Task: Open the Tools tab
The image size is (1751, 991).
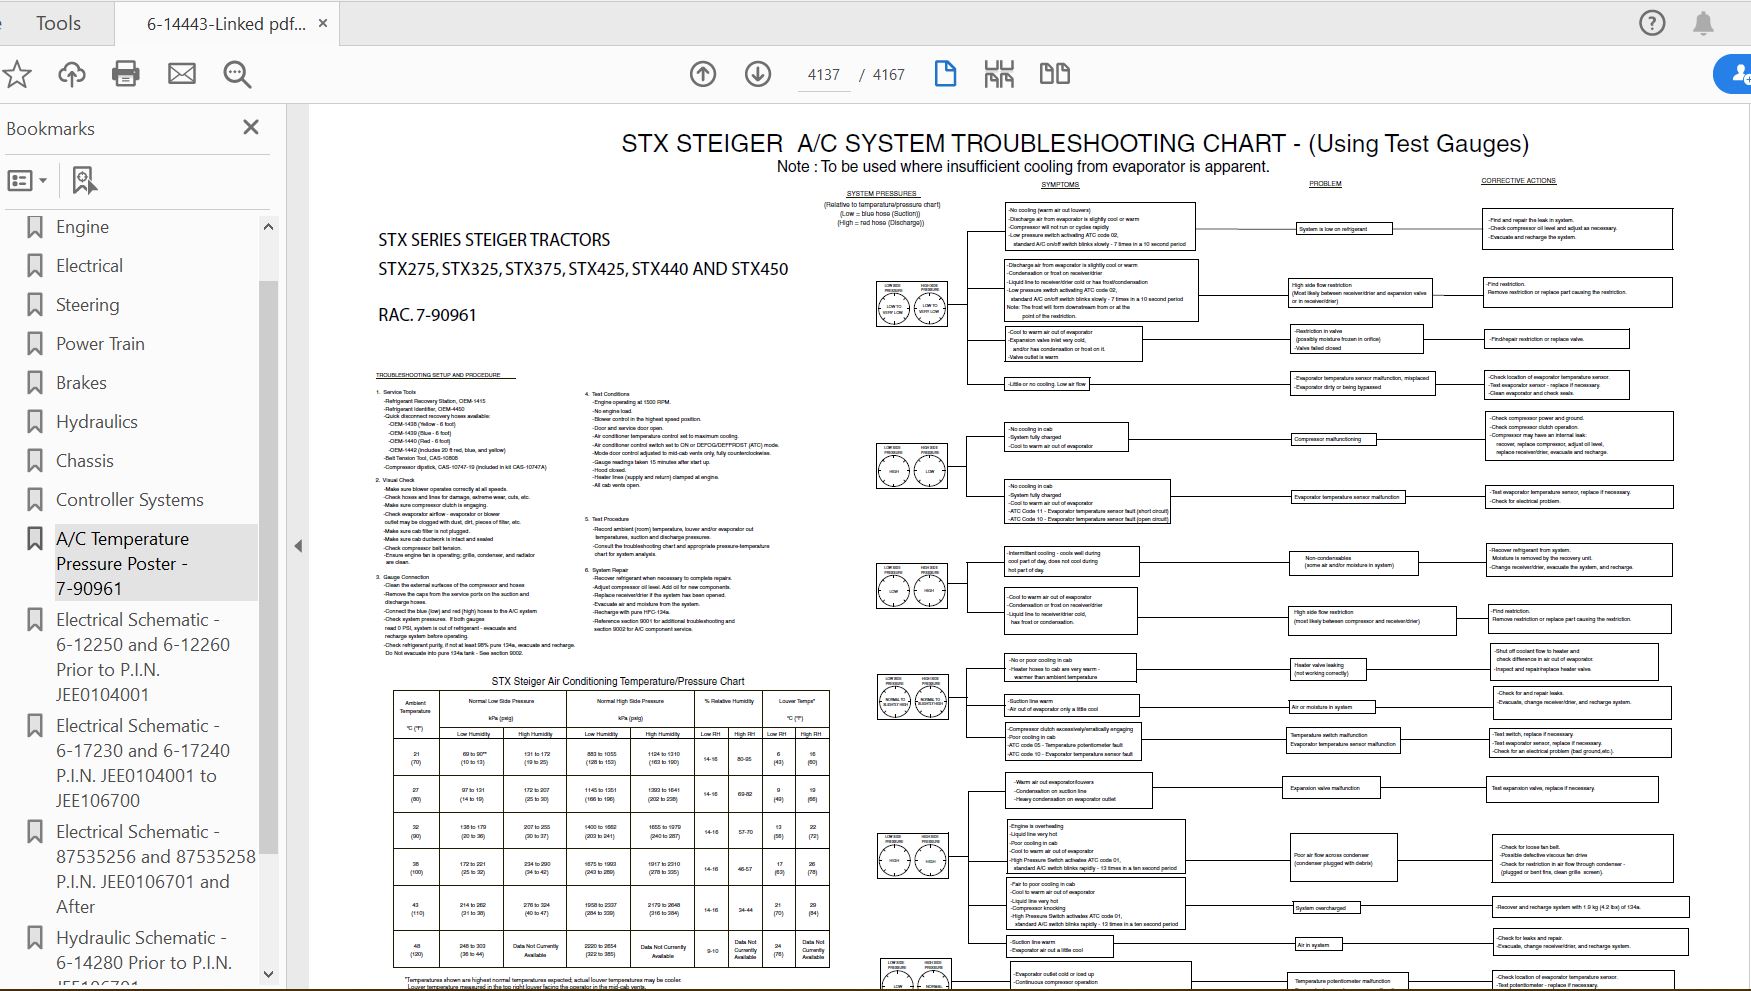Action: (x=58, y=23)
